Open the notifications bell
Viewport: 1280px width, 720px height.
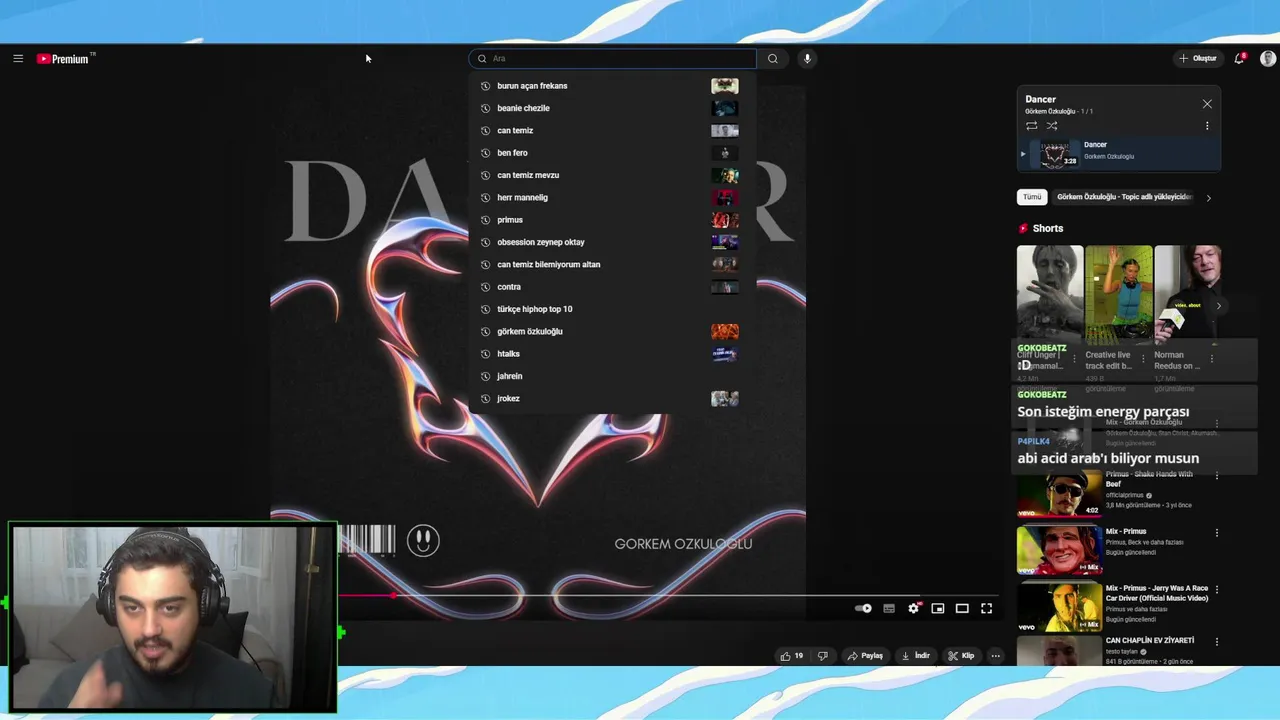pyautogui.click(x=1239, y=59)
